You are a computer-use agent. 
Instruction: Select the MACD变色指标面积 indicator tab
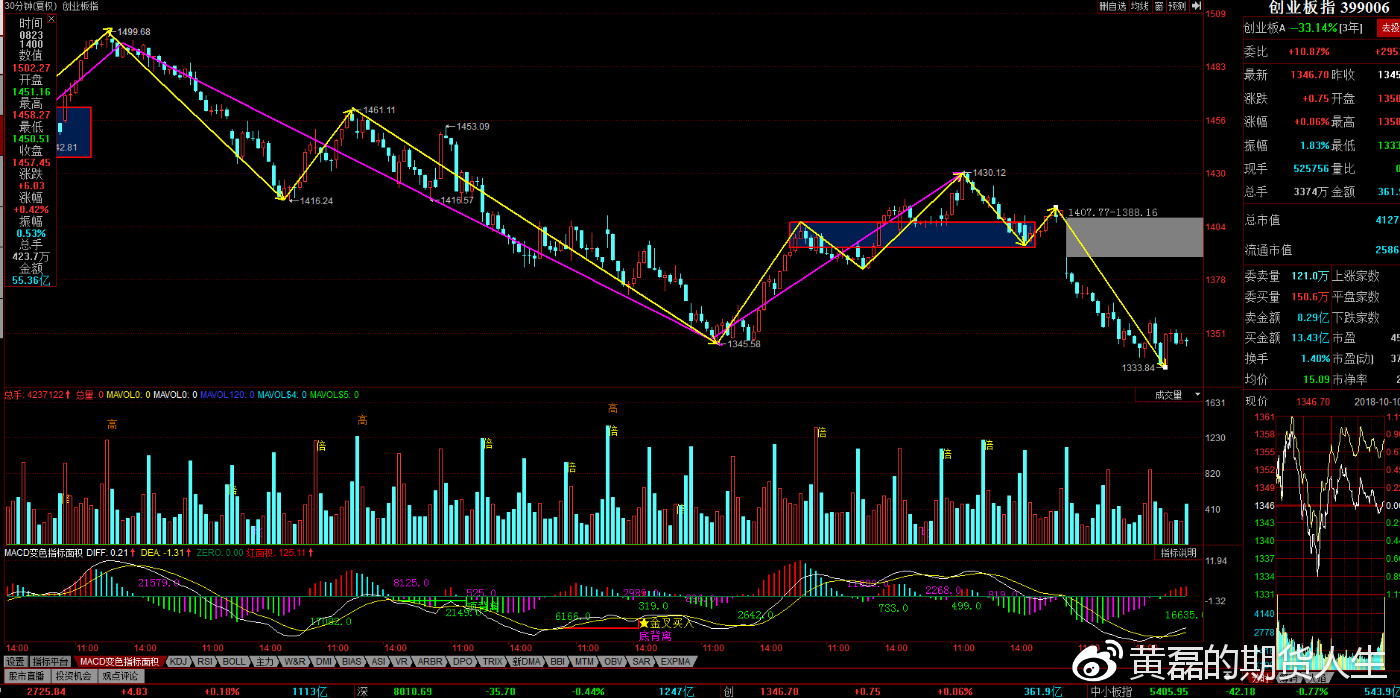(119, 661)
